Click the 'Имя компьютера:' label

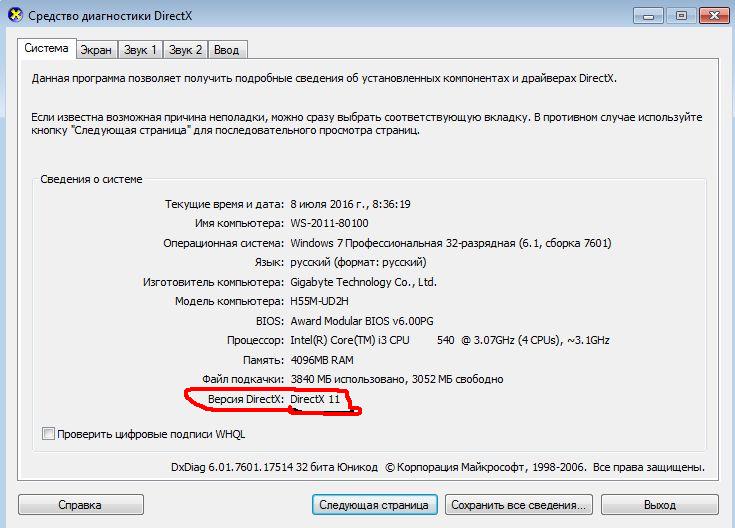coord(239,223)
